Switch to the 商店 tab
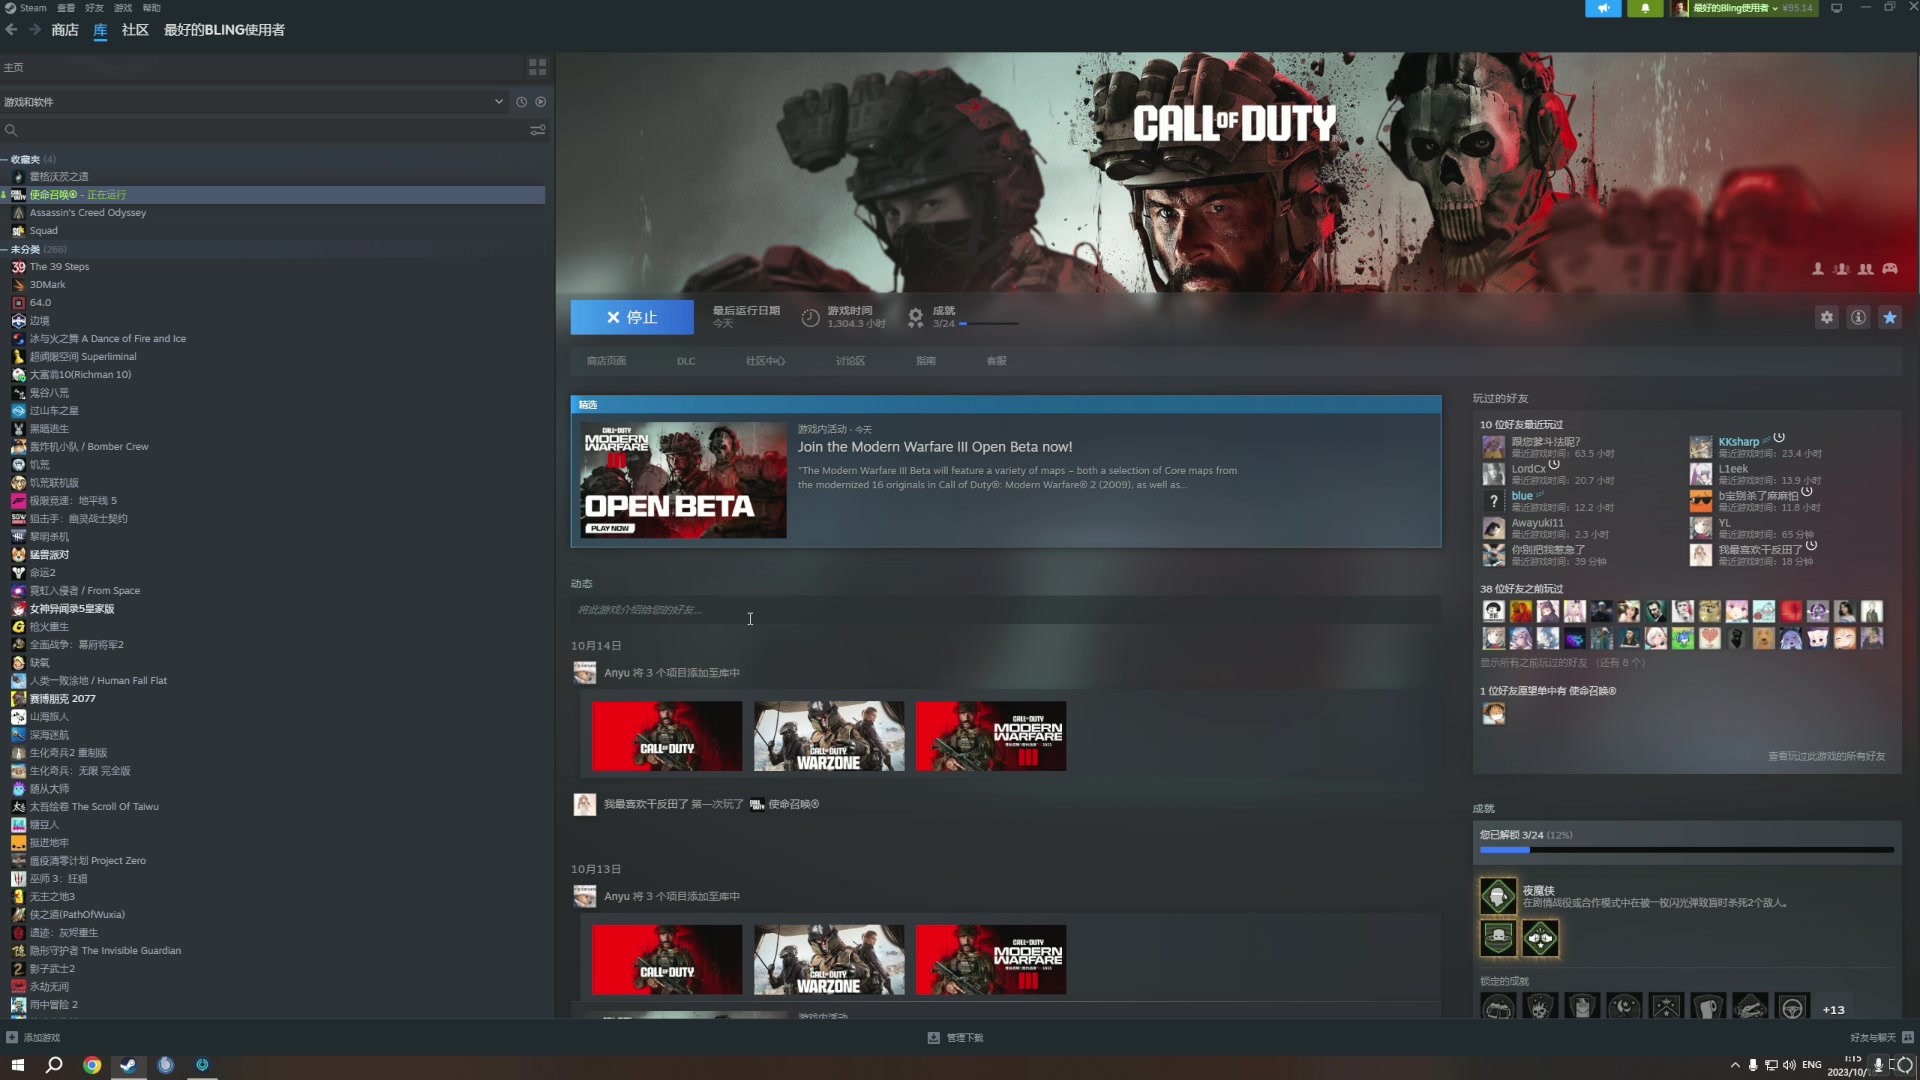This screenshot has height=1080, width=1920. pos(65,30)
